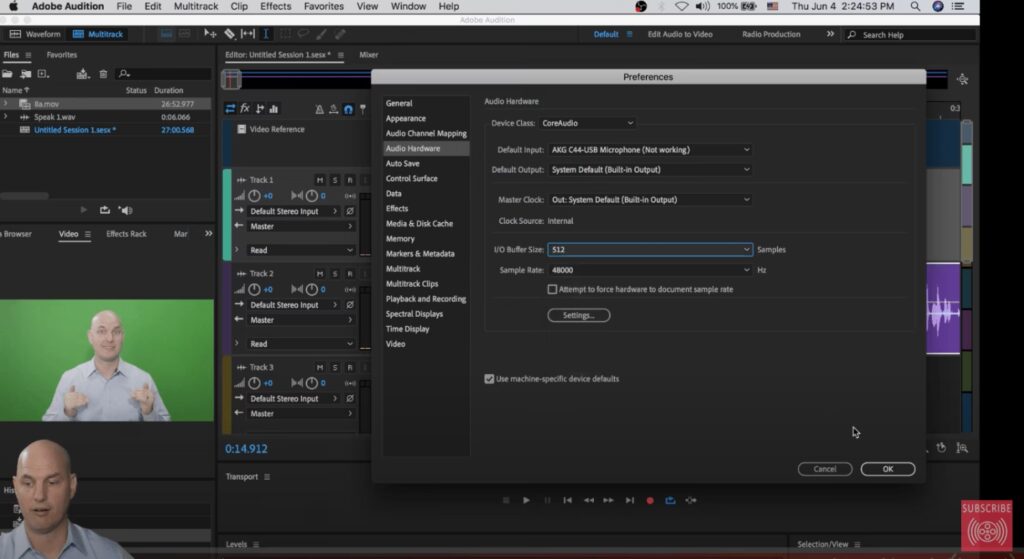This screenshot has height=559, width=1024.
Task: Uncheck 'Use machine-specific device defaults'
Action: (489, 379)
